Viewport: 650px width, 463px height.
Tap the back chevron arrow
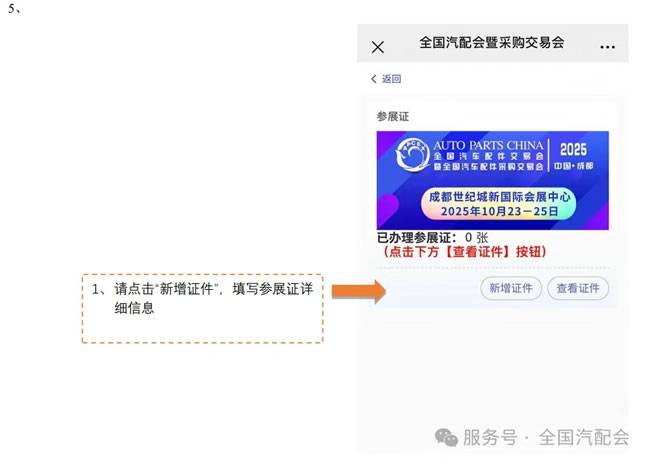click(374, 79)
